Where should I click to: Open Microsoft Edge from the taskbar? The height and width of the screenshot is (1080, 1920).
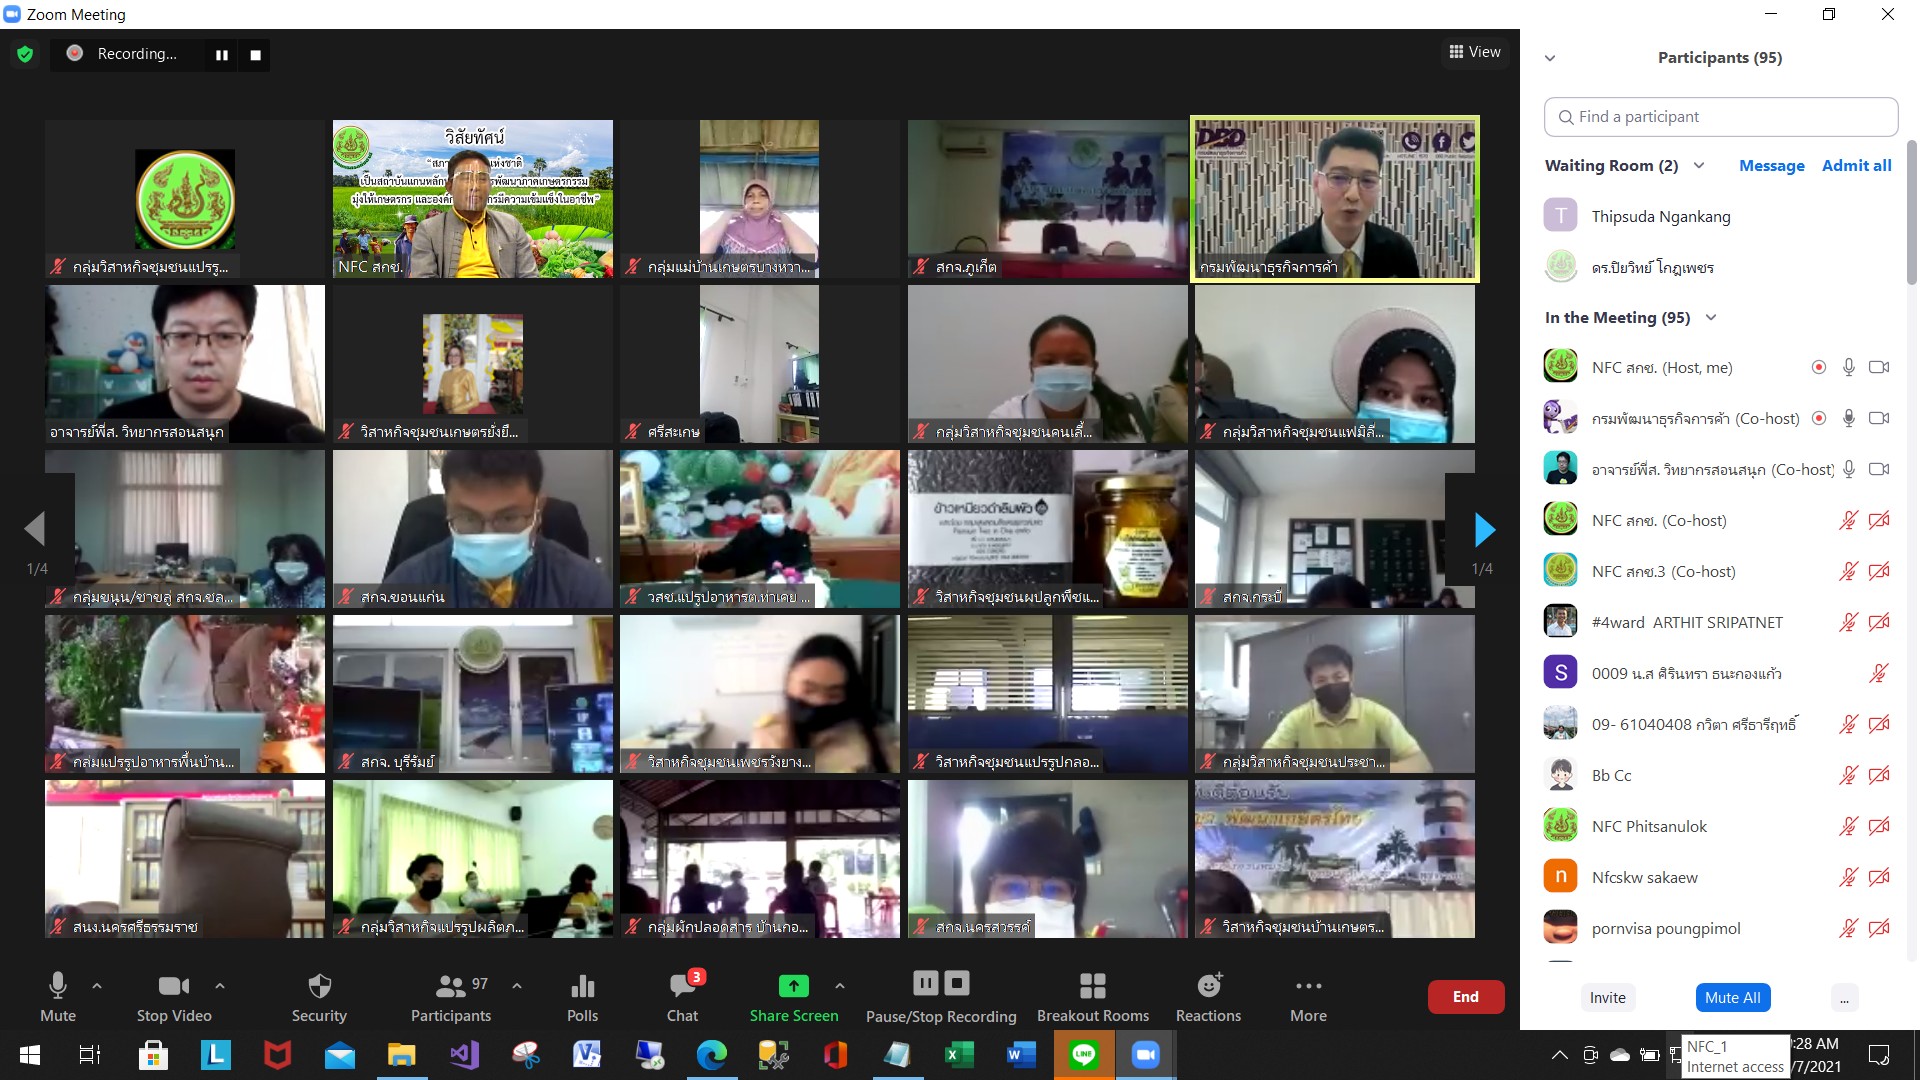pos(712,1055)
